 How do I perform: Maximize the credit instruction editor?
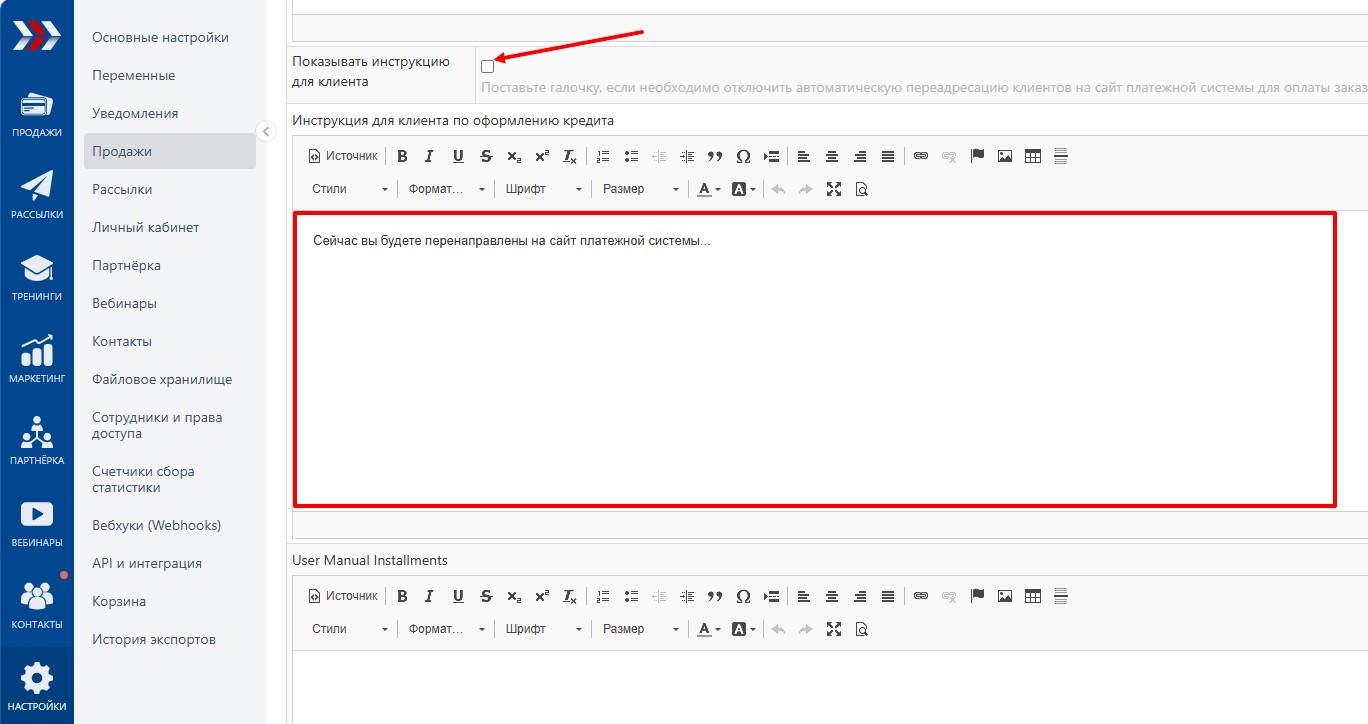834,189
